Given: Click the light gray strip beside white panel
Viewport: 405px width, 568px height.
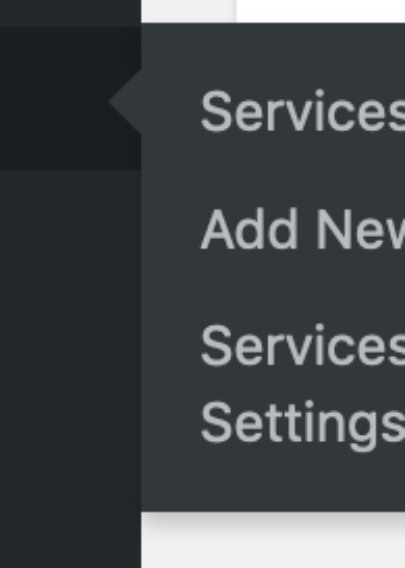Looking at the screenshot, I should 189,11.
